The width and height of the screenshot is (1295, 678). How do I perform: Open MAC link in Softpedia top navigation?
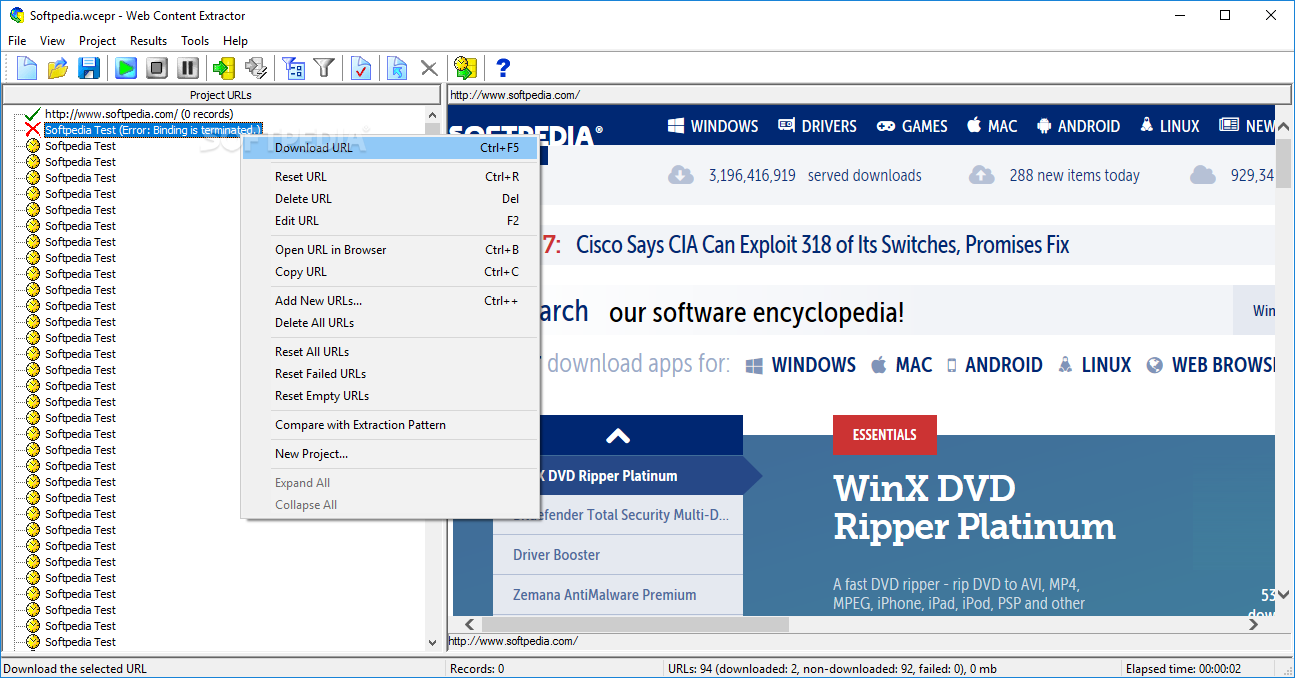pos(992,126)
